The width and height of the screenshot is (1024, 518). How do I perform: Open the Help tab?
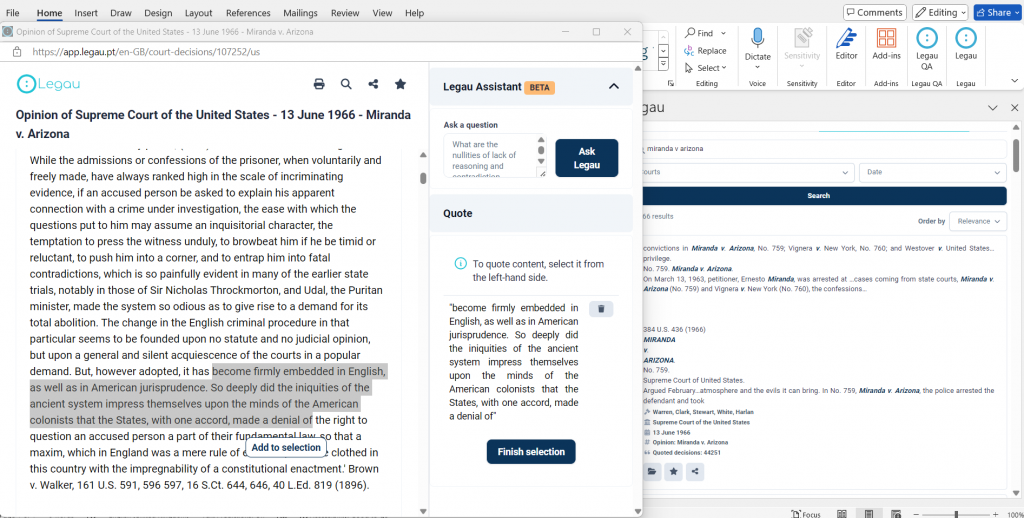(414, 13)
